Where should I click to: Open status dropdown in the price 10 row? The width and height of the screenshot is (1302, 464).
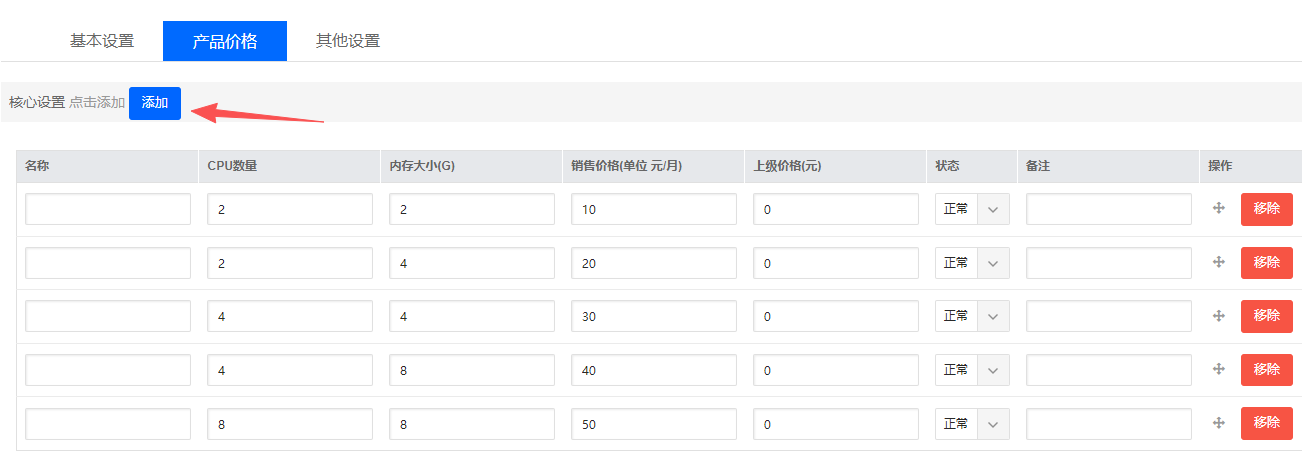click(972, 209)
